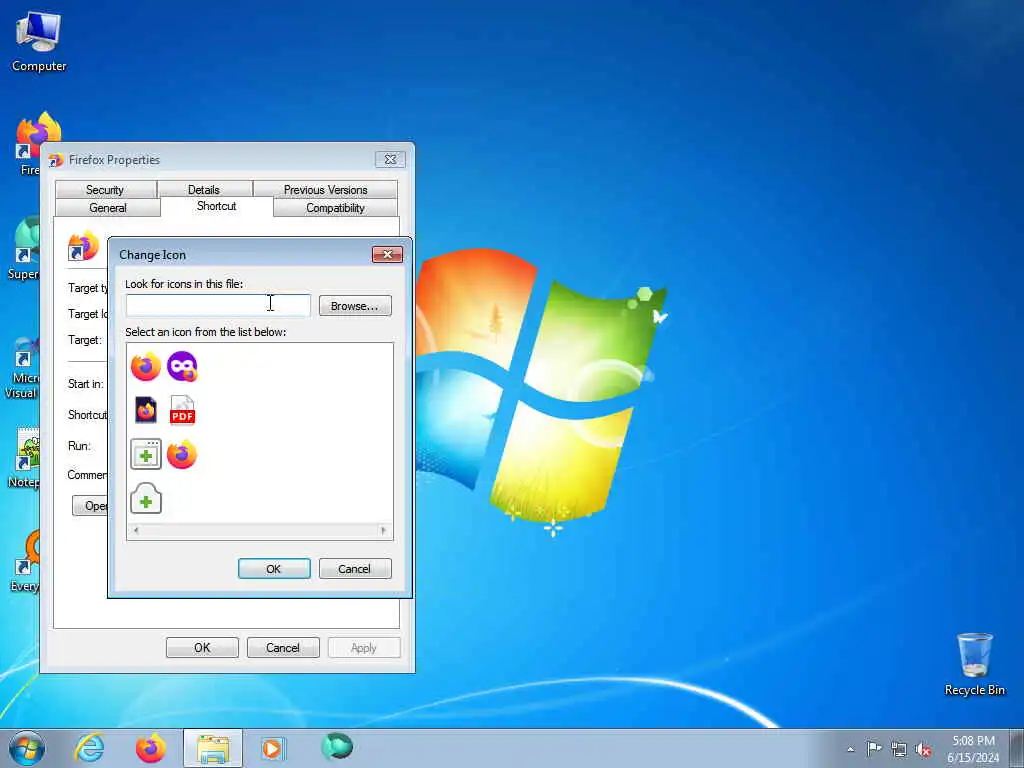
Task: Click the Notepad++ desktop shortcut
Action: tap(26, 458)
